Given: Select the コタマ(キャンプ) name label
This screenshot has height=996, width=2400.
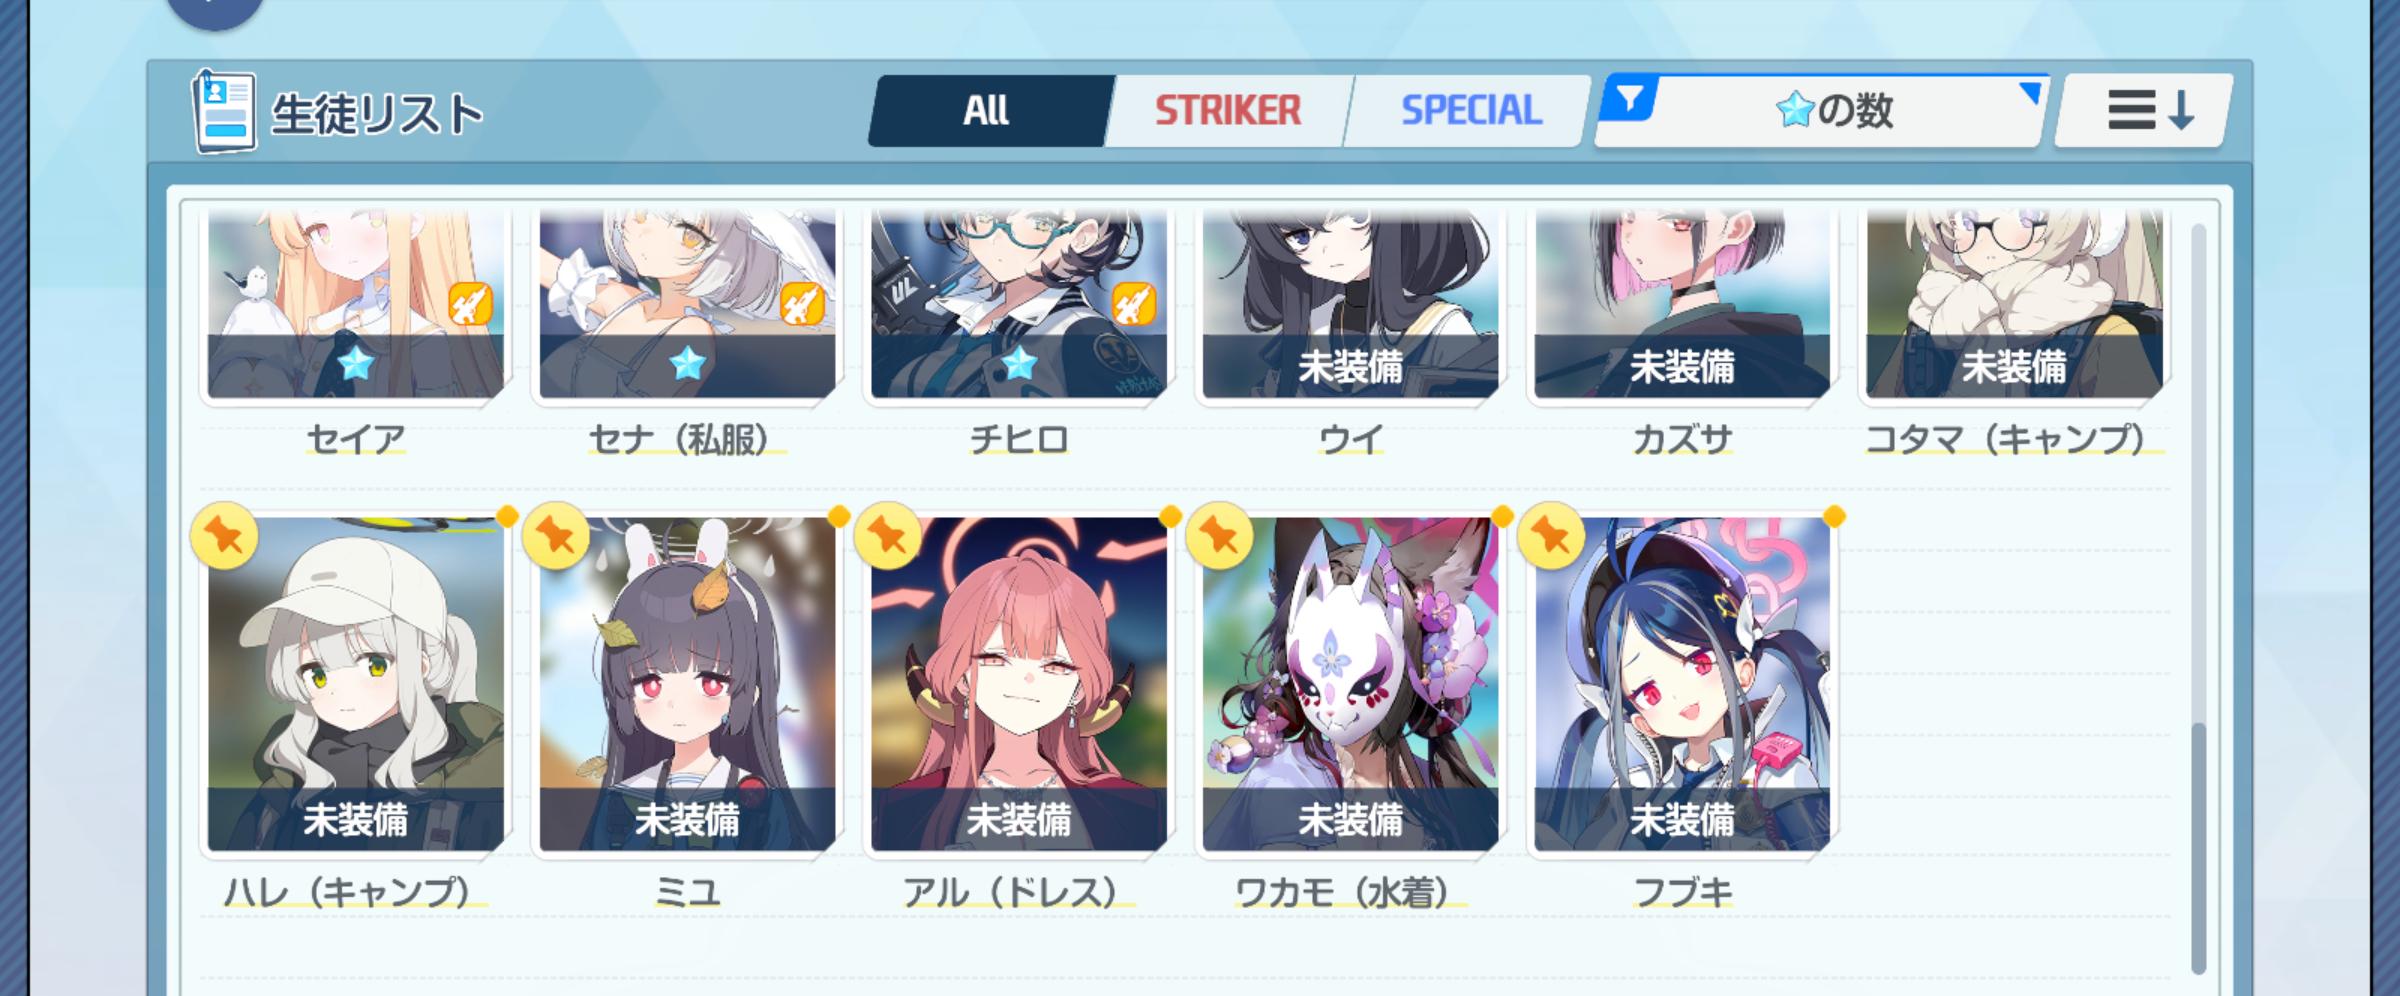Looking at the screenshot, I should click(x=2014, y=439).
